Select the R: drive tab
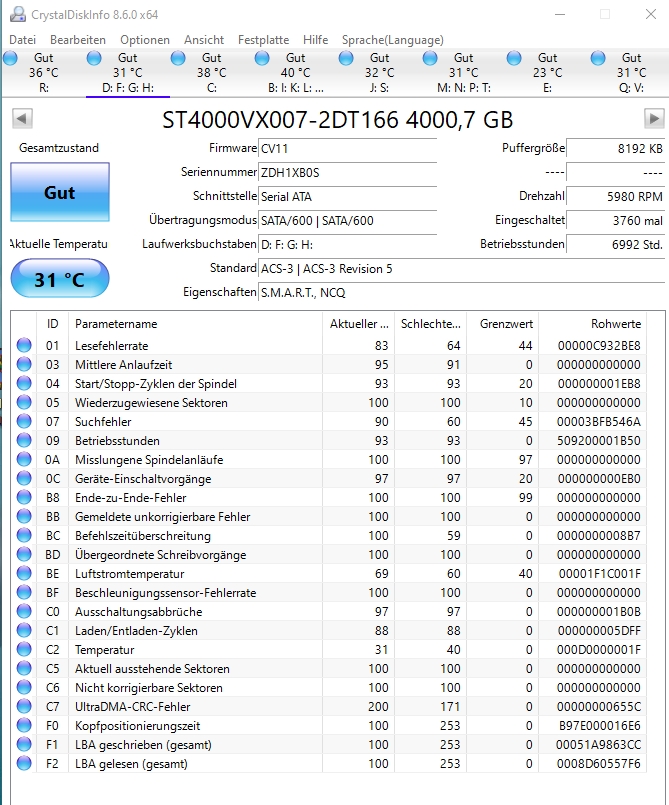The image size is (669, 805). (44, 72)
